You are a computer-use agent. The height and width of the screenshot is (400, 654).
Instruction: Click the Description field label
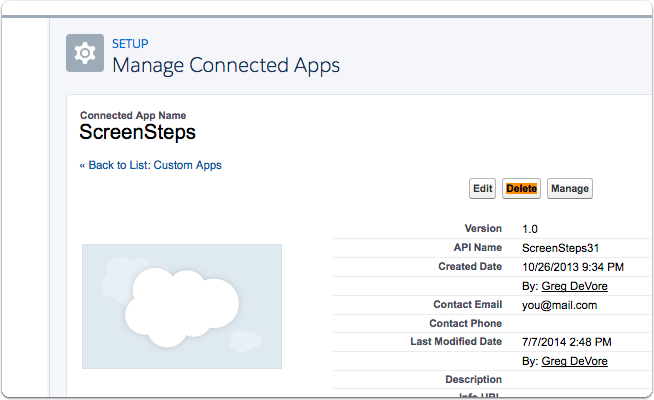(473, 380)
